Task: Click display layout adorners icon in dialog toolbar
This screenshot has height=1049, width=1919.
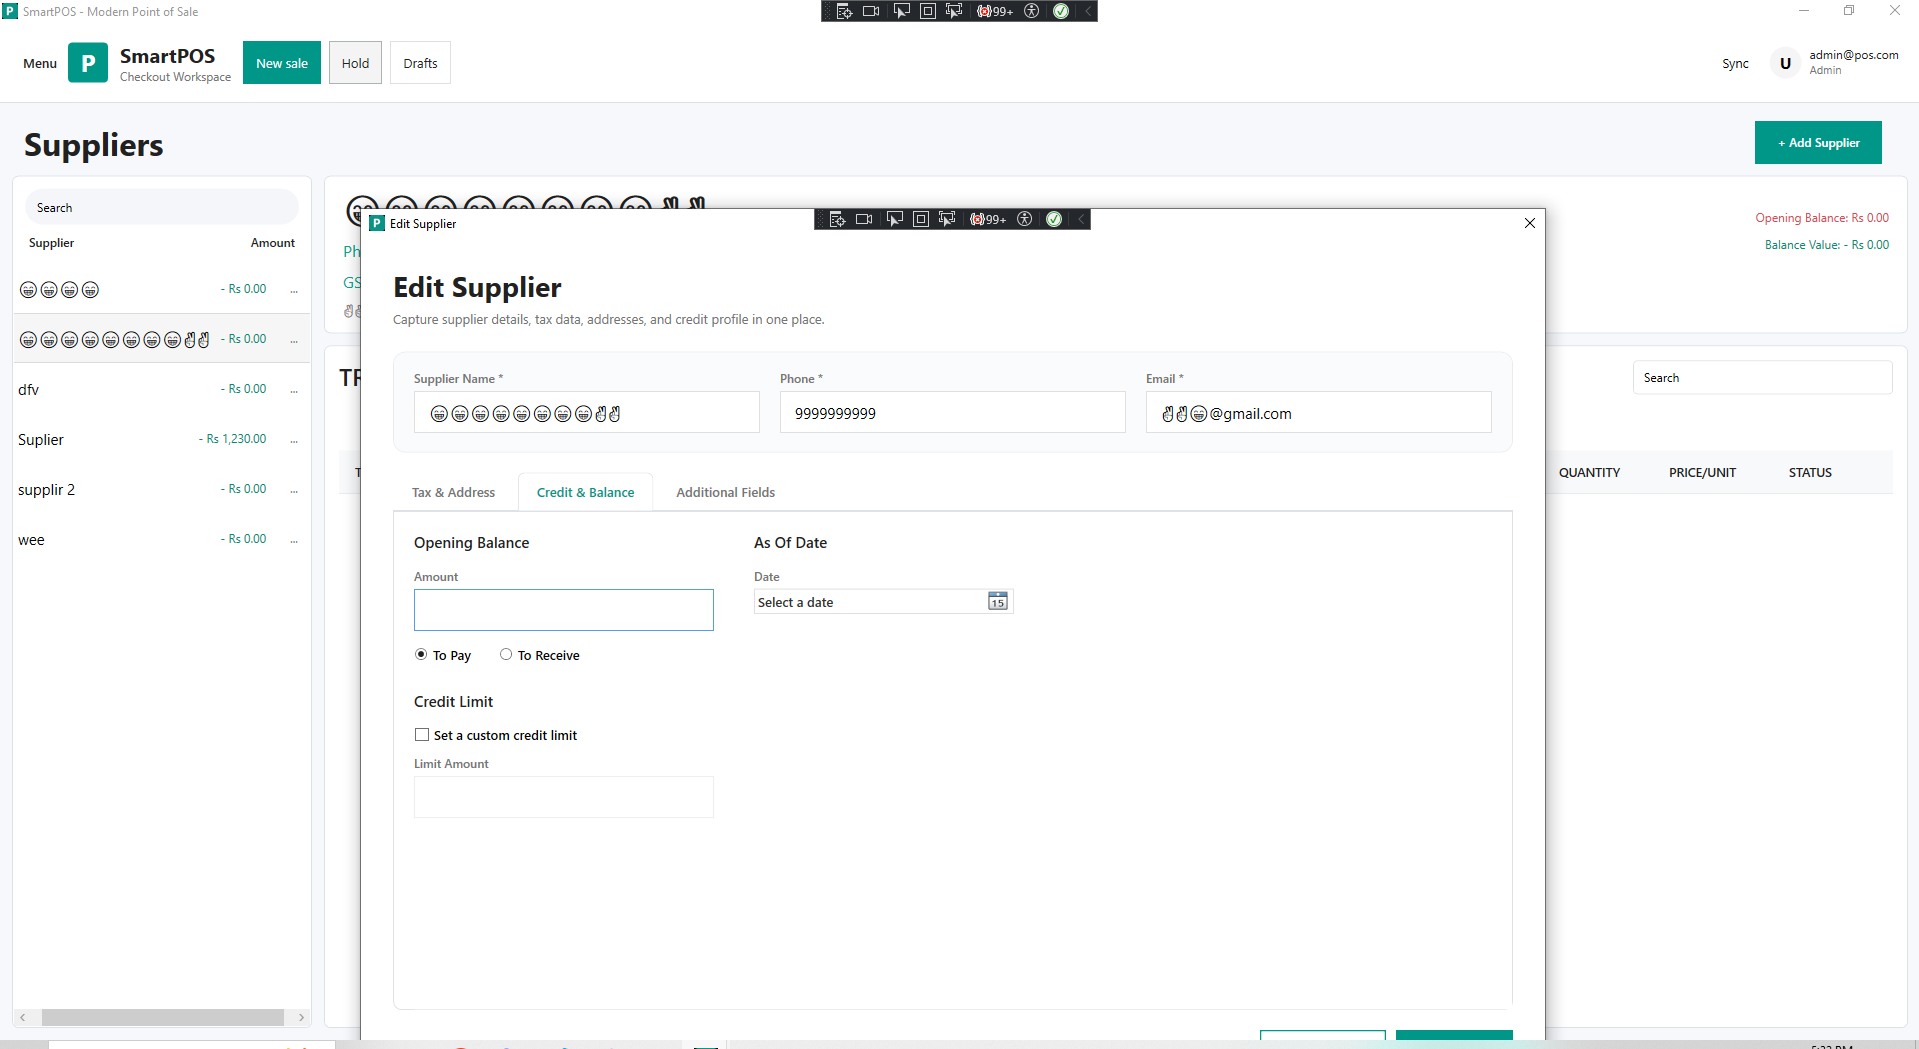Action: click(x=921, y=219)
